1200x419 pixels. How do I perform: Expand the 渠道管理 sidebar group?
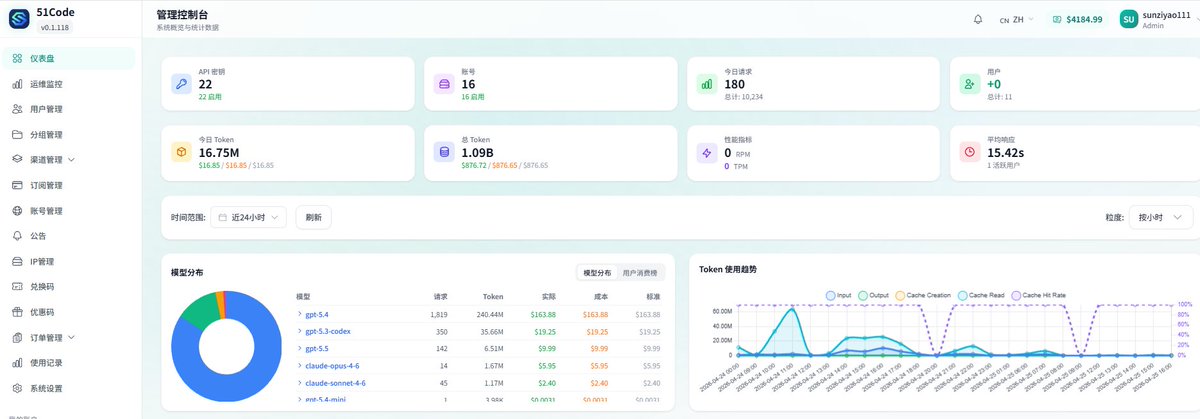(70, 160)
